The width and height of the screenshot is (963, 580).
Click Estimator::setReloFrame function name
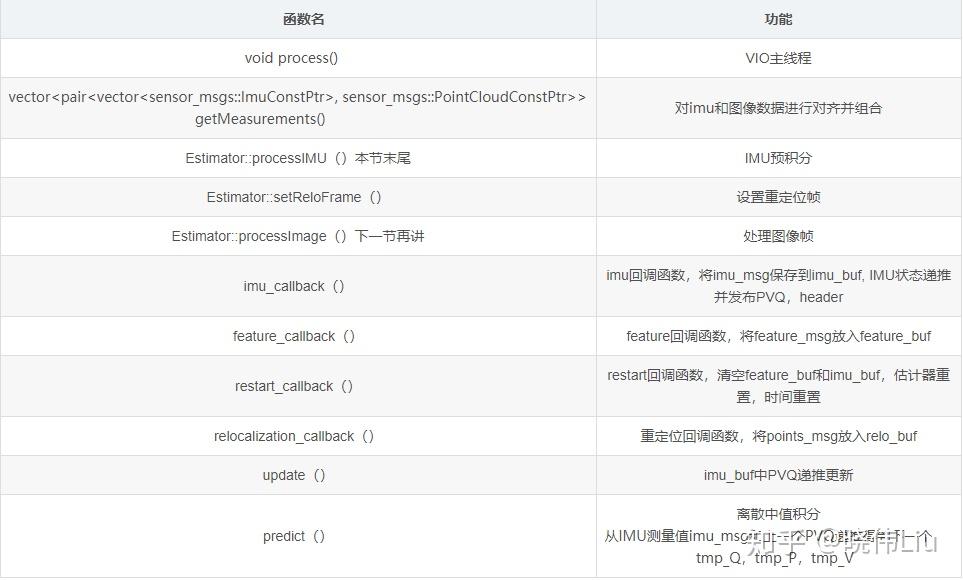296,197
